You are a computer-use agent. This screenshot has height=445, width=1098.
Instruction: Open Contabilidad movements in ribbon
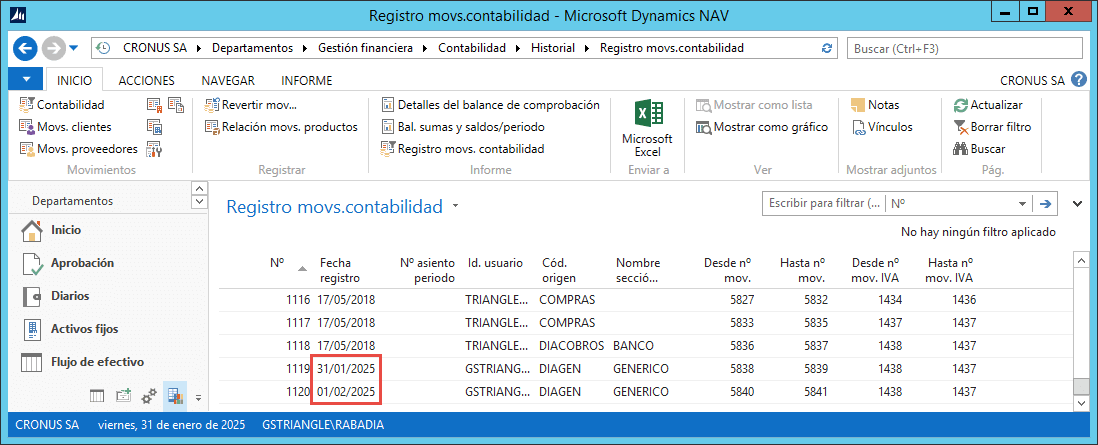point(62,105)
